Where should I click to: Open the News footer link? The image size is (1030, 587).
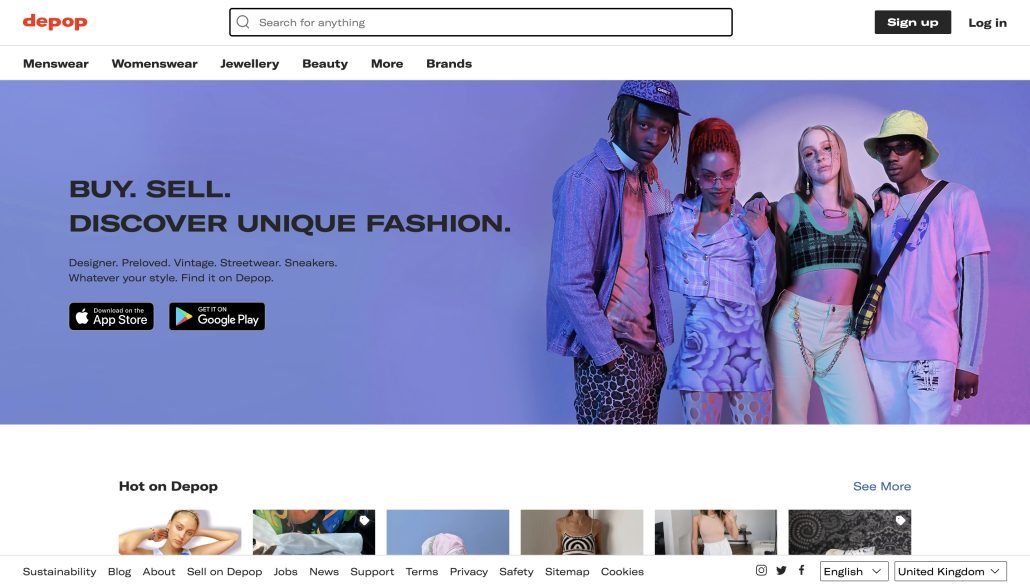pos(324,572)
